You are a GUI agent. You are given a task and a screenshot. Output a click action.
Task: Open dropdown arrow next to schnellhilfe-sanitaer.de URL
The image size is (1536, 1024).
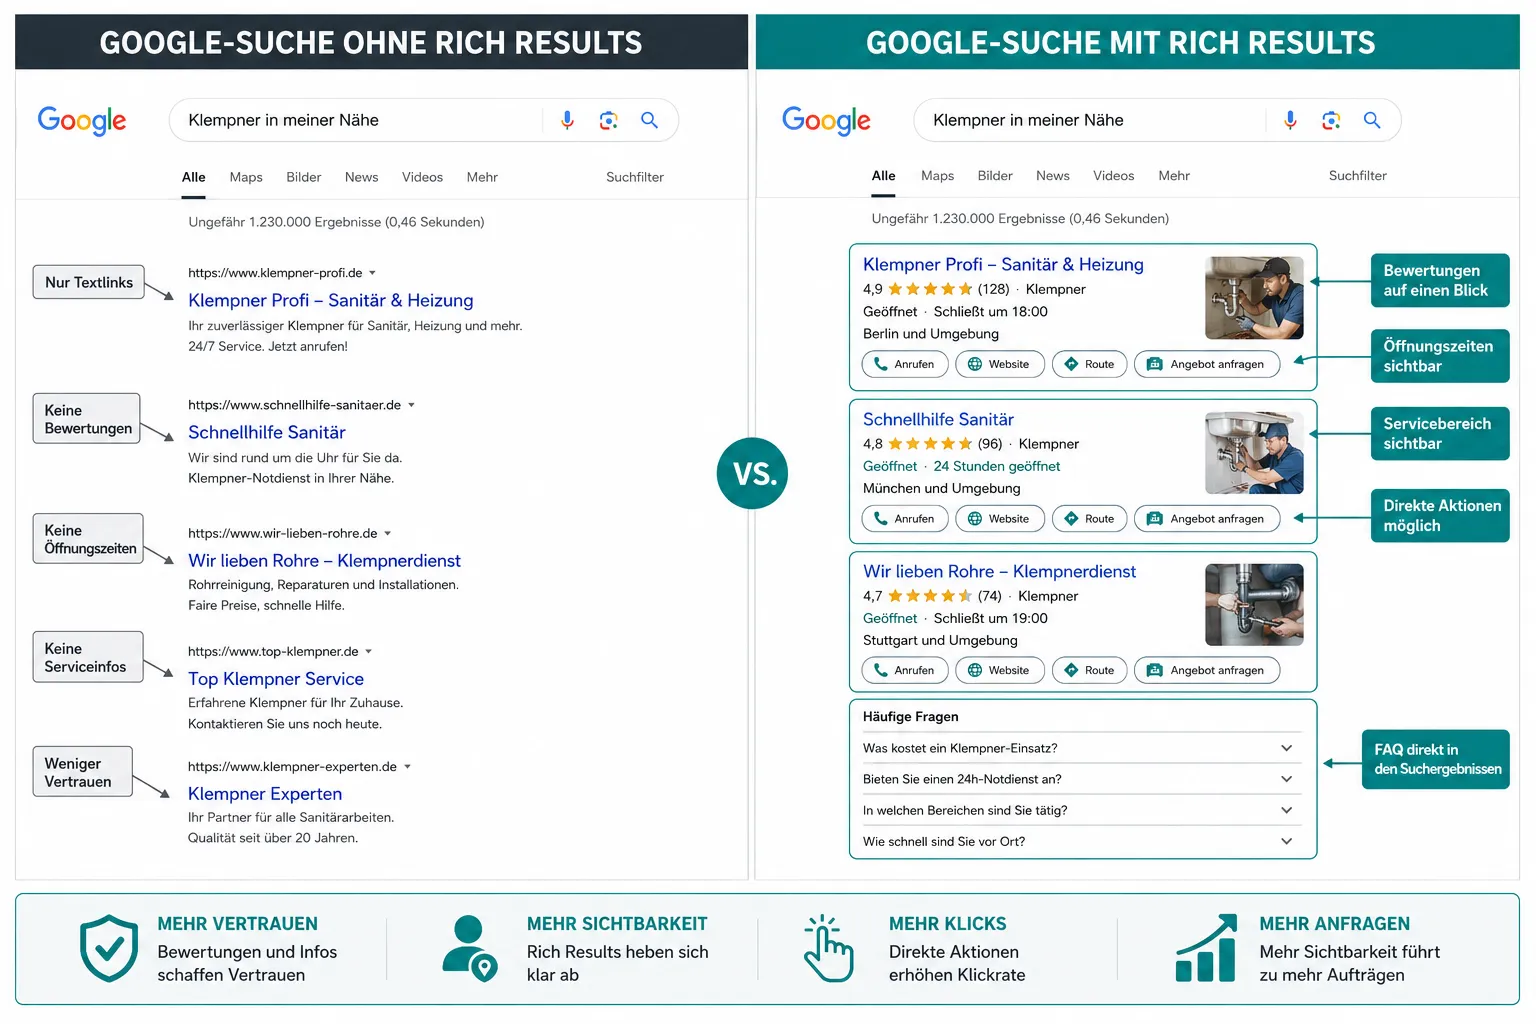(x=411, y=405)
